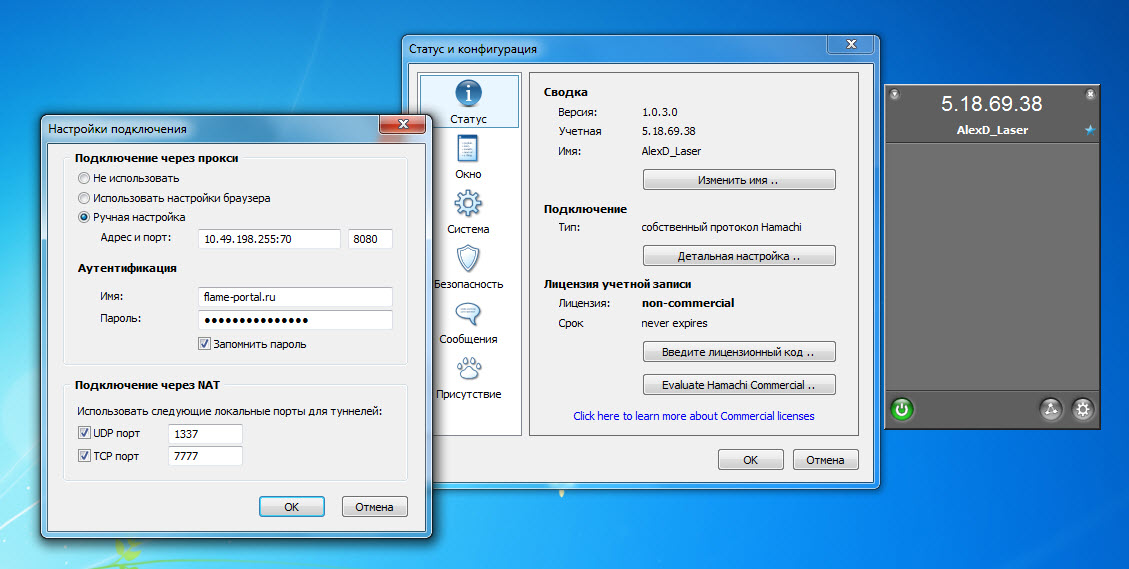
Task: Click the proxy address field 10.49.198.255:70
Action: (x=269, y=239)
